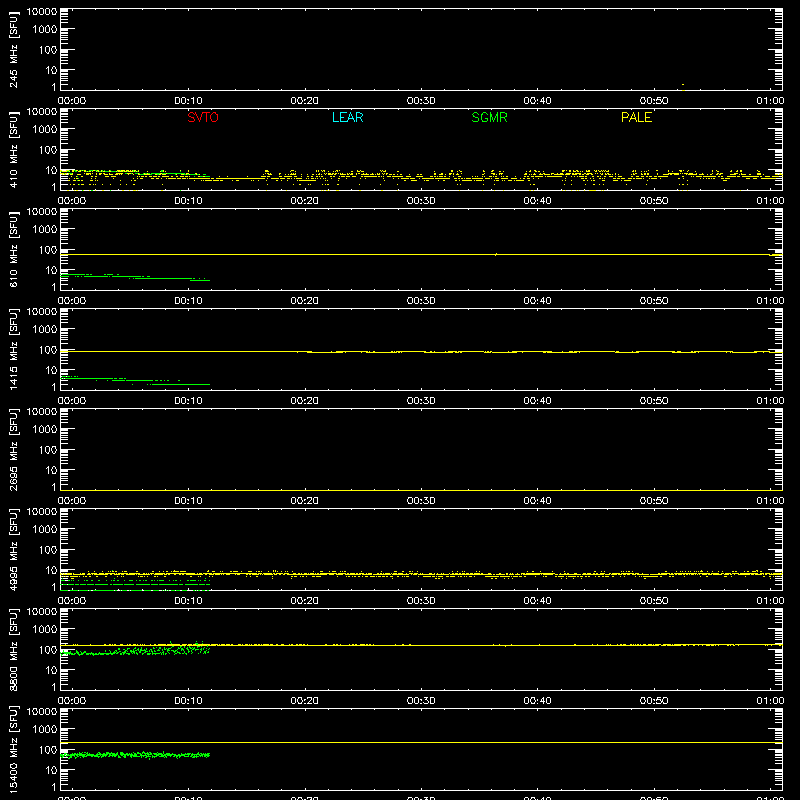Viewport: 800px width, 800px height.
Task: Select the '2695 MHz [SFU]' axis title
Action: click(13, 449)
